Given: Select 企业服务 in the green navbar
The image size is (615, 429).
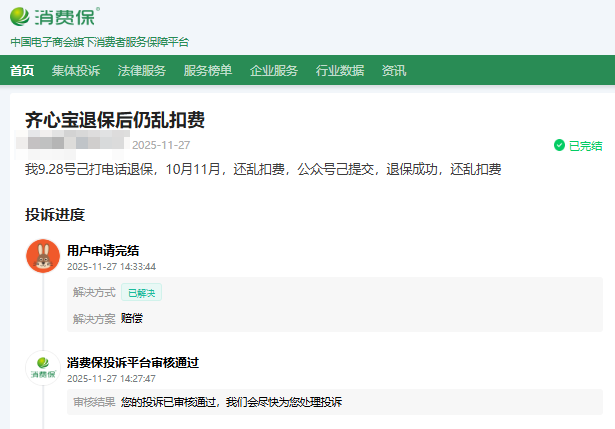Looking at the screenshot, I should pos(274,70).
